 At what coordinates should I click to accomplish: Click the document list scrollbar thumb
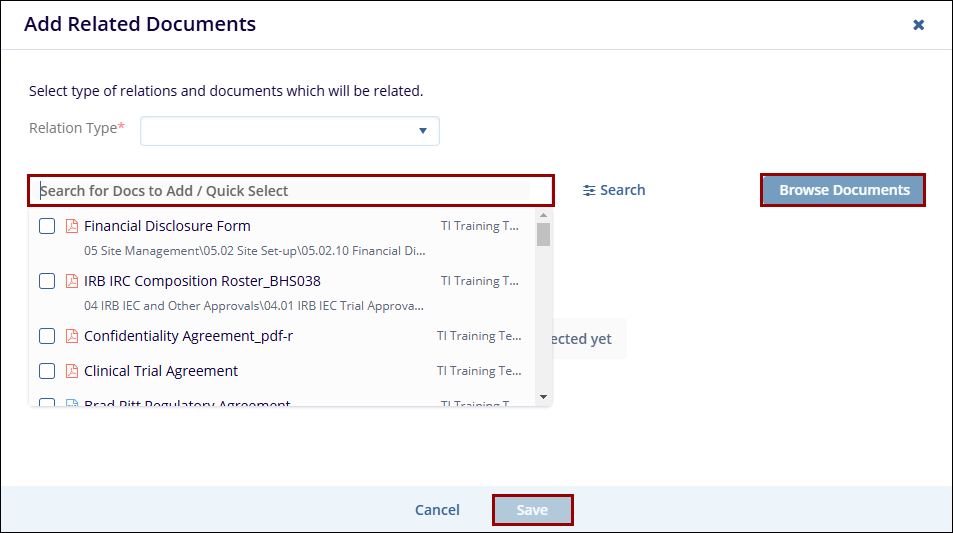[x=543, y=234]
